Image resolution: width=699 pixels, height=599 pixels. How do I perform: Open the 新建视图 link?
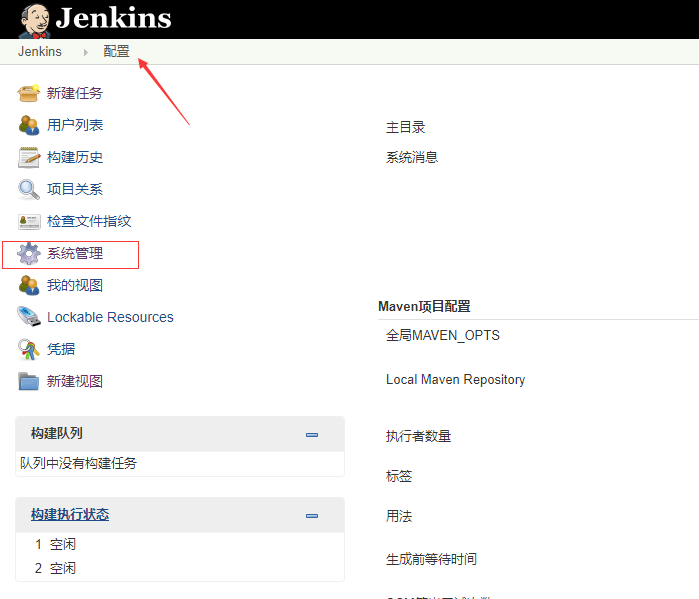point(75,382)
